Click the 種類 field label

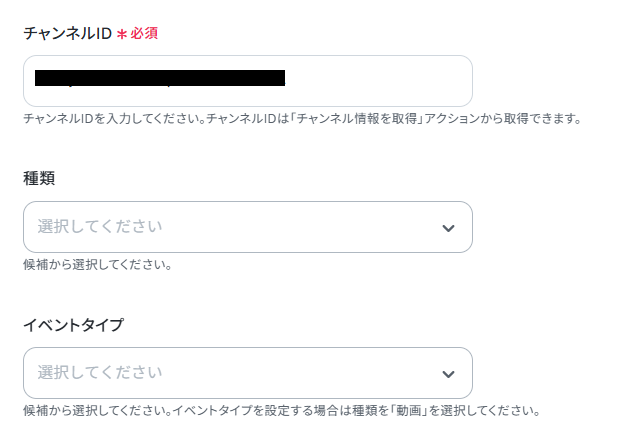point(39,178)
